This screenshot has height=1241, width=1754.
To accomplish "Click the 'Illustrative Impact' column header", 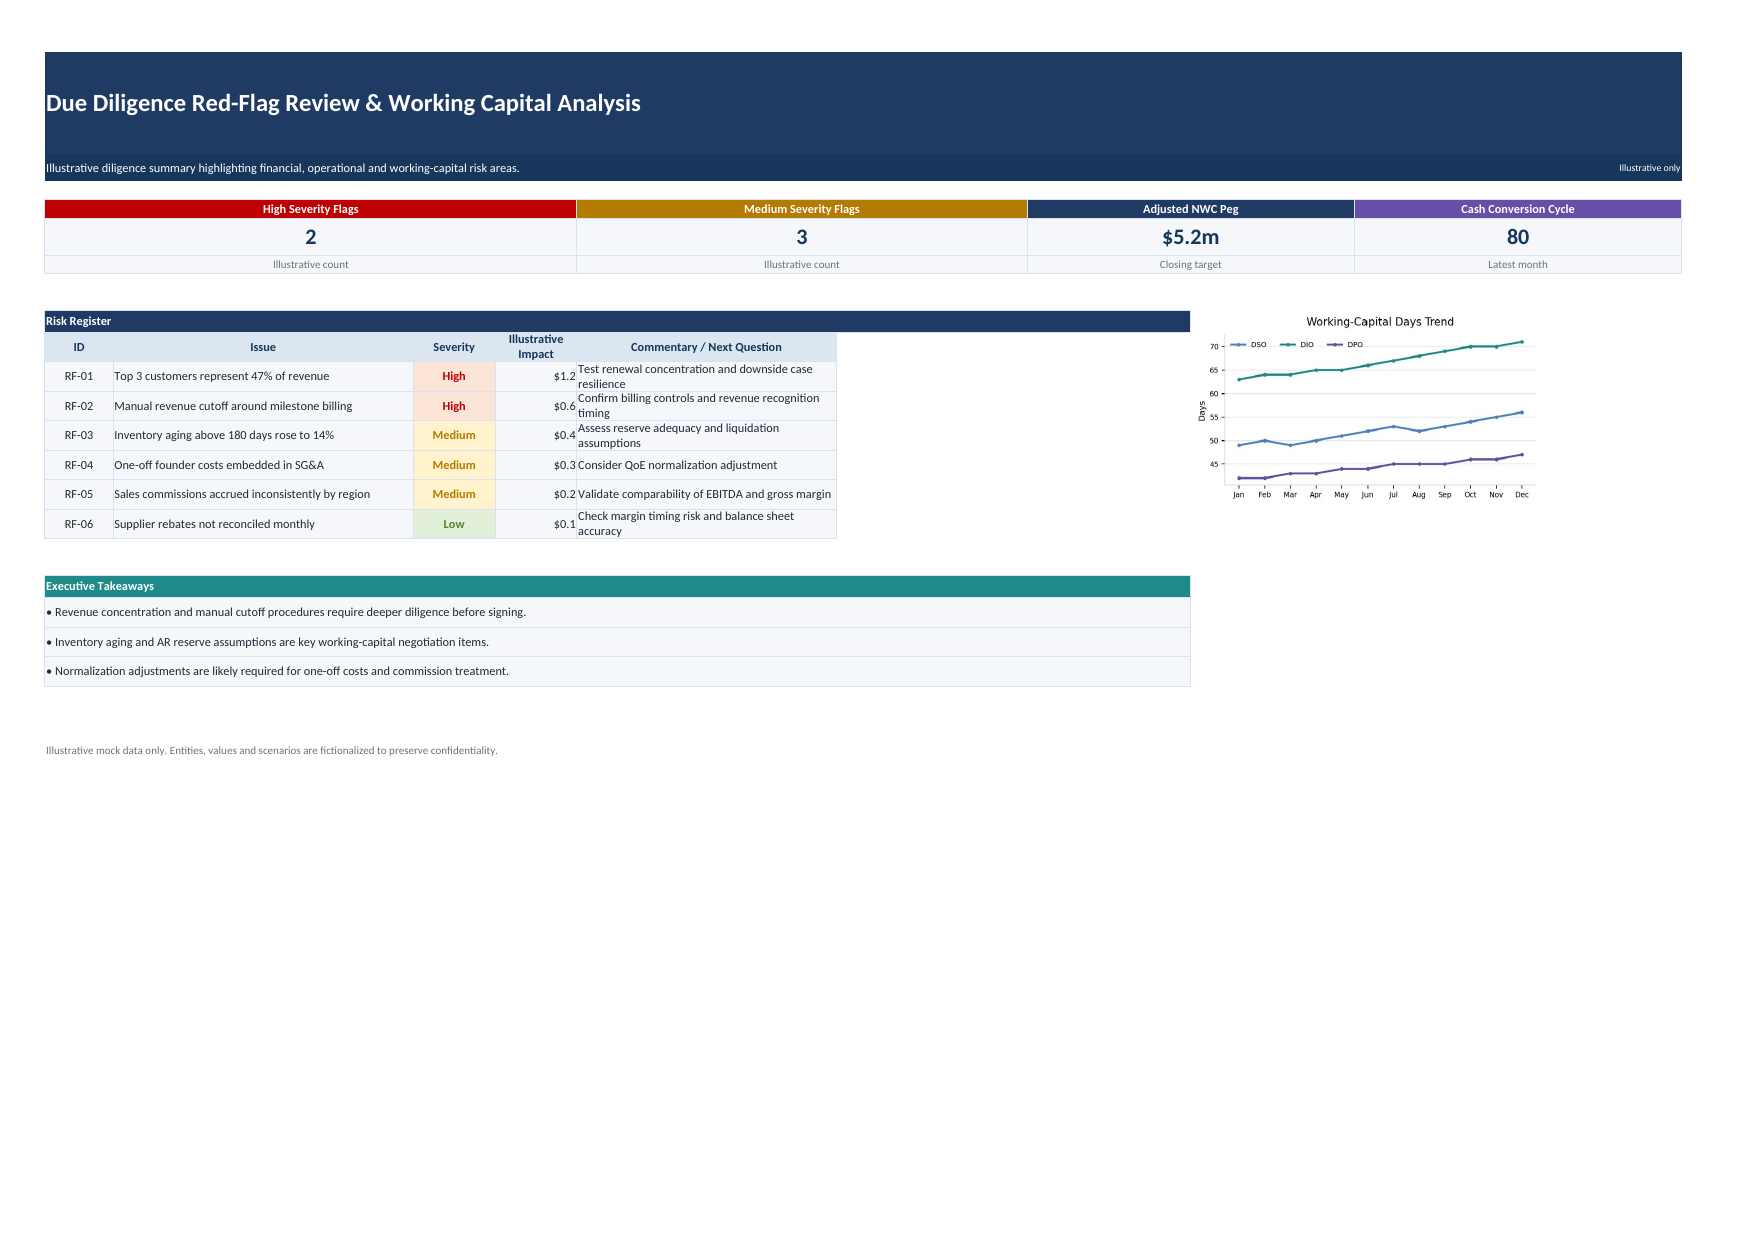I will tap(536, 347).
